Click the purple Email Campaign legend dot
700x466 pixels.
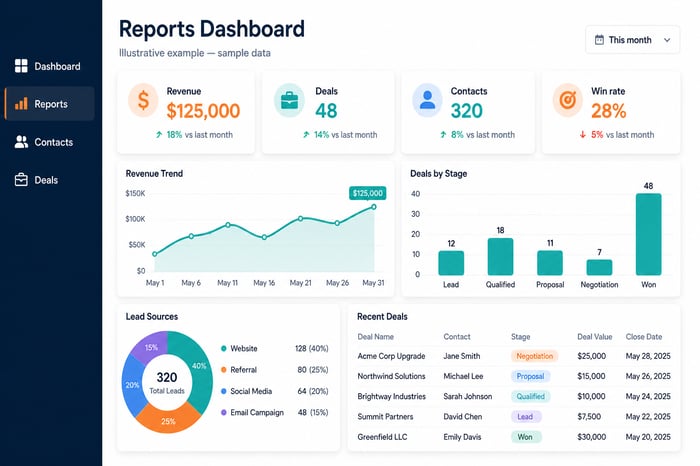tap(224, 412)
